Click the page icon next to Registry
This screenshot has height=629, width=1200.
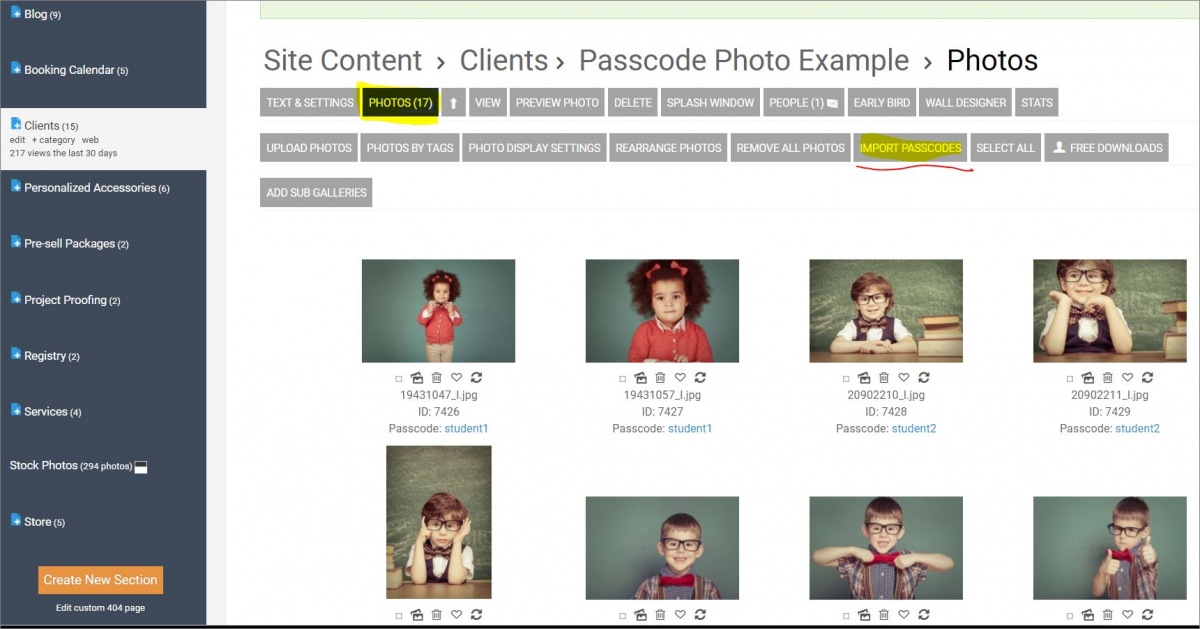(16, 355)
